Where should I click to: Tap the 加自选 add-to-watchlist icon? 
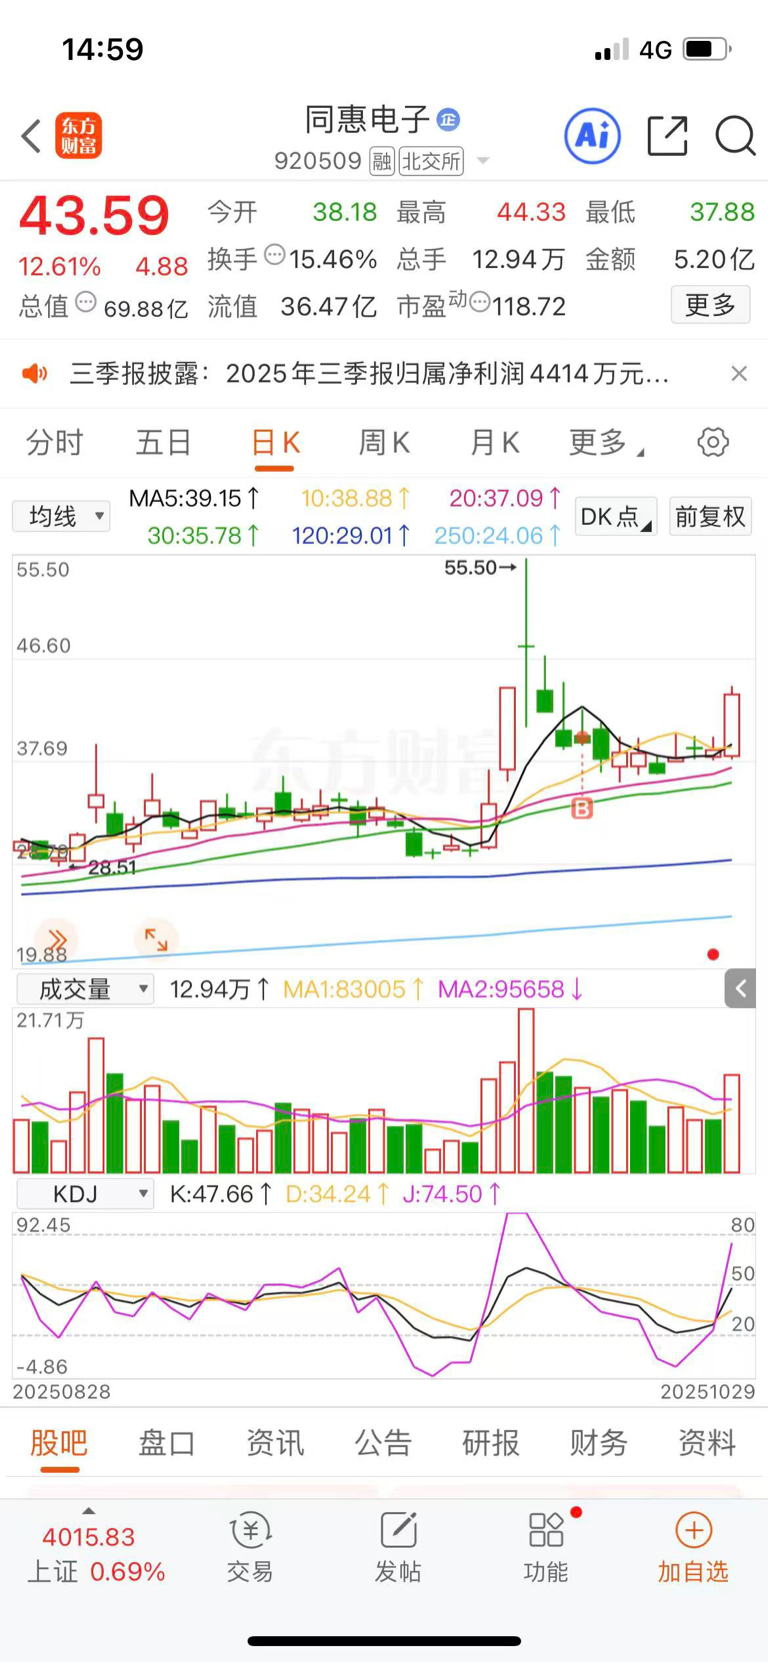pyautogui.click(x=693, y=1546)
